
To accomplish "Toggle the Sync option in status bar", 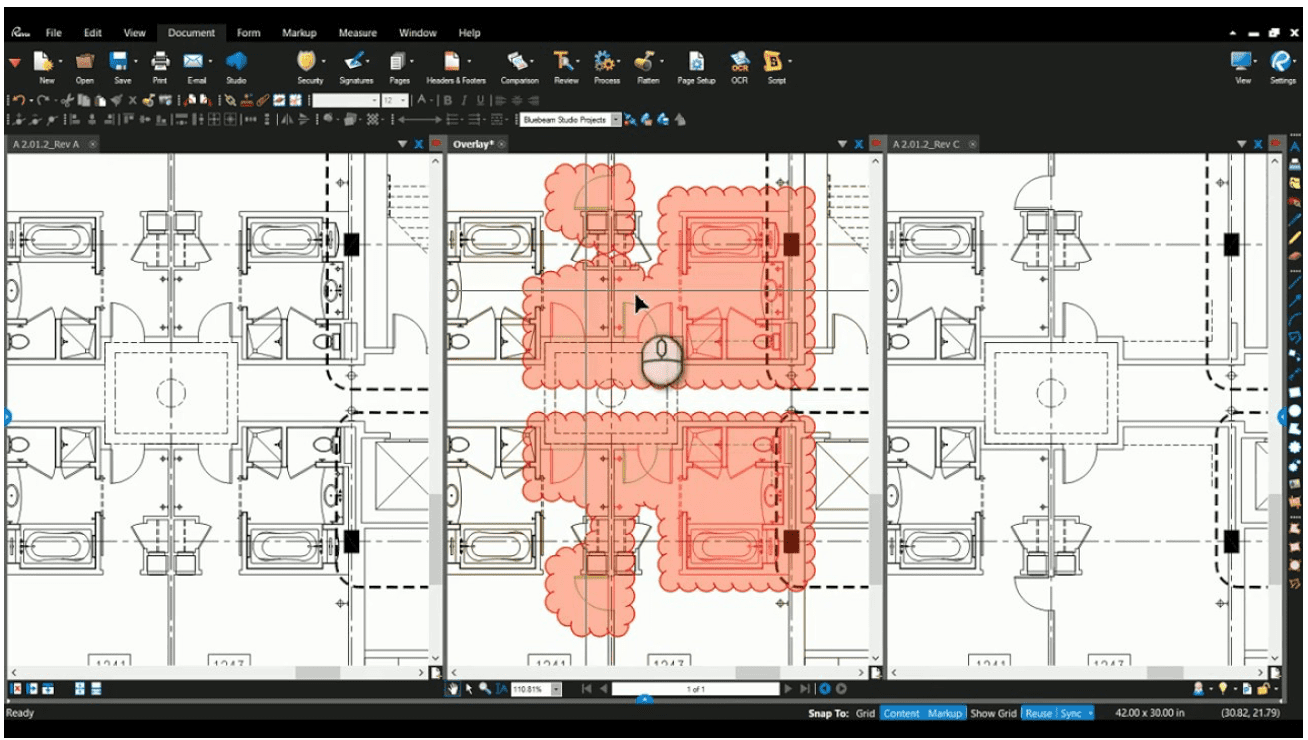I will pyautogui.click(x=1071, y=713).
